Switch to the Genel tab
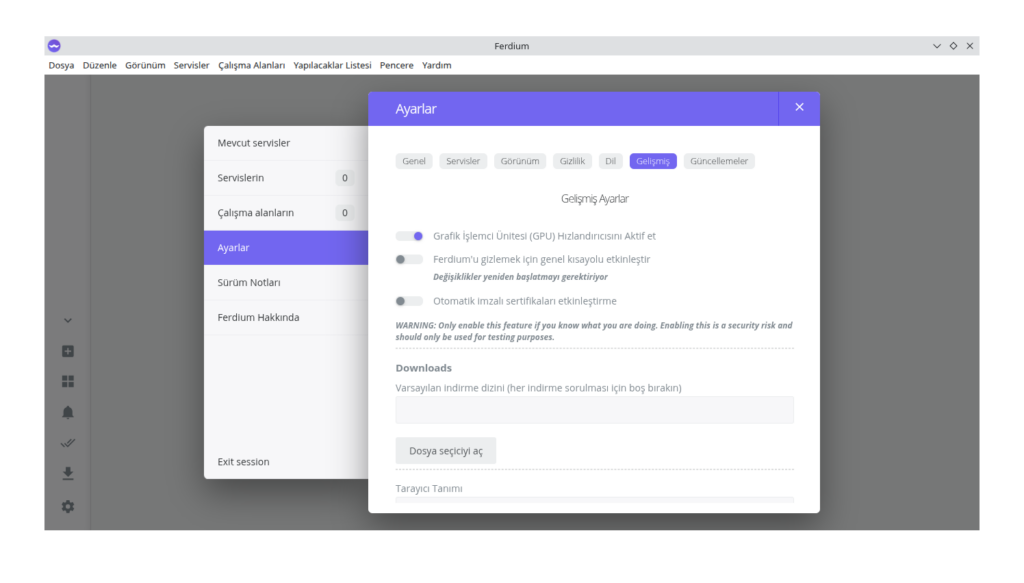The image size is (1024, 583). (414, 161)
